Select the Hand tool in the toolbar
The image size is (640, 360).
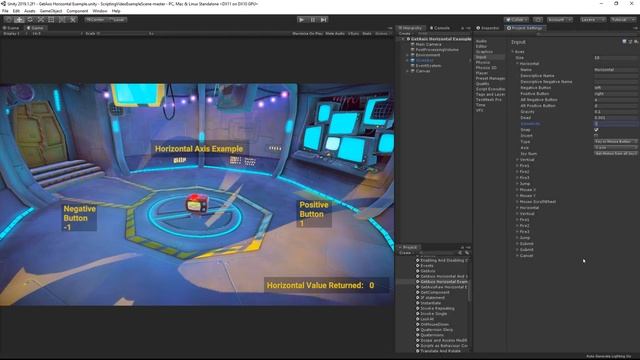coord(8,20)
